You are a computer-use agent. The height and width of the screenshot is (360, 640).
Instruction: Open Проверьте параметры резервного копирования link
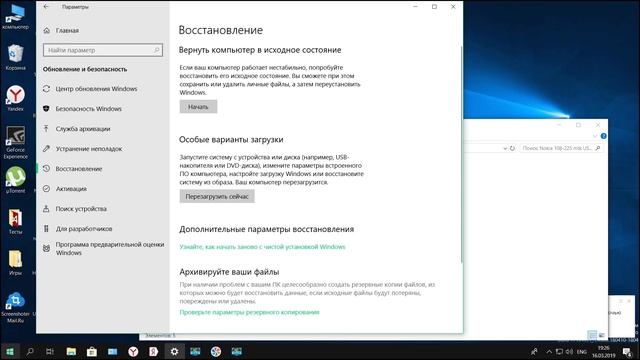pos(249,312)
